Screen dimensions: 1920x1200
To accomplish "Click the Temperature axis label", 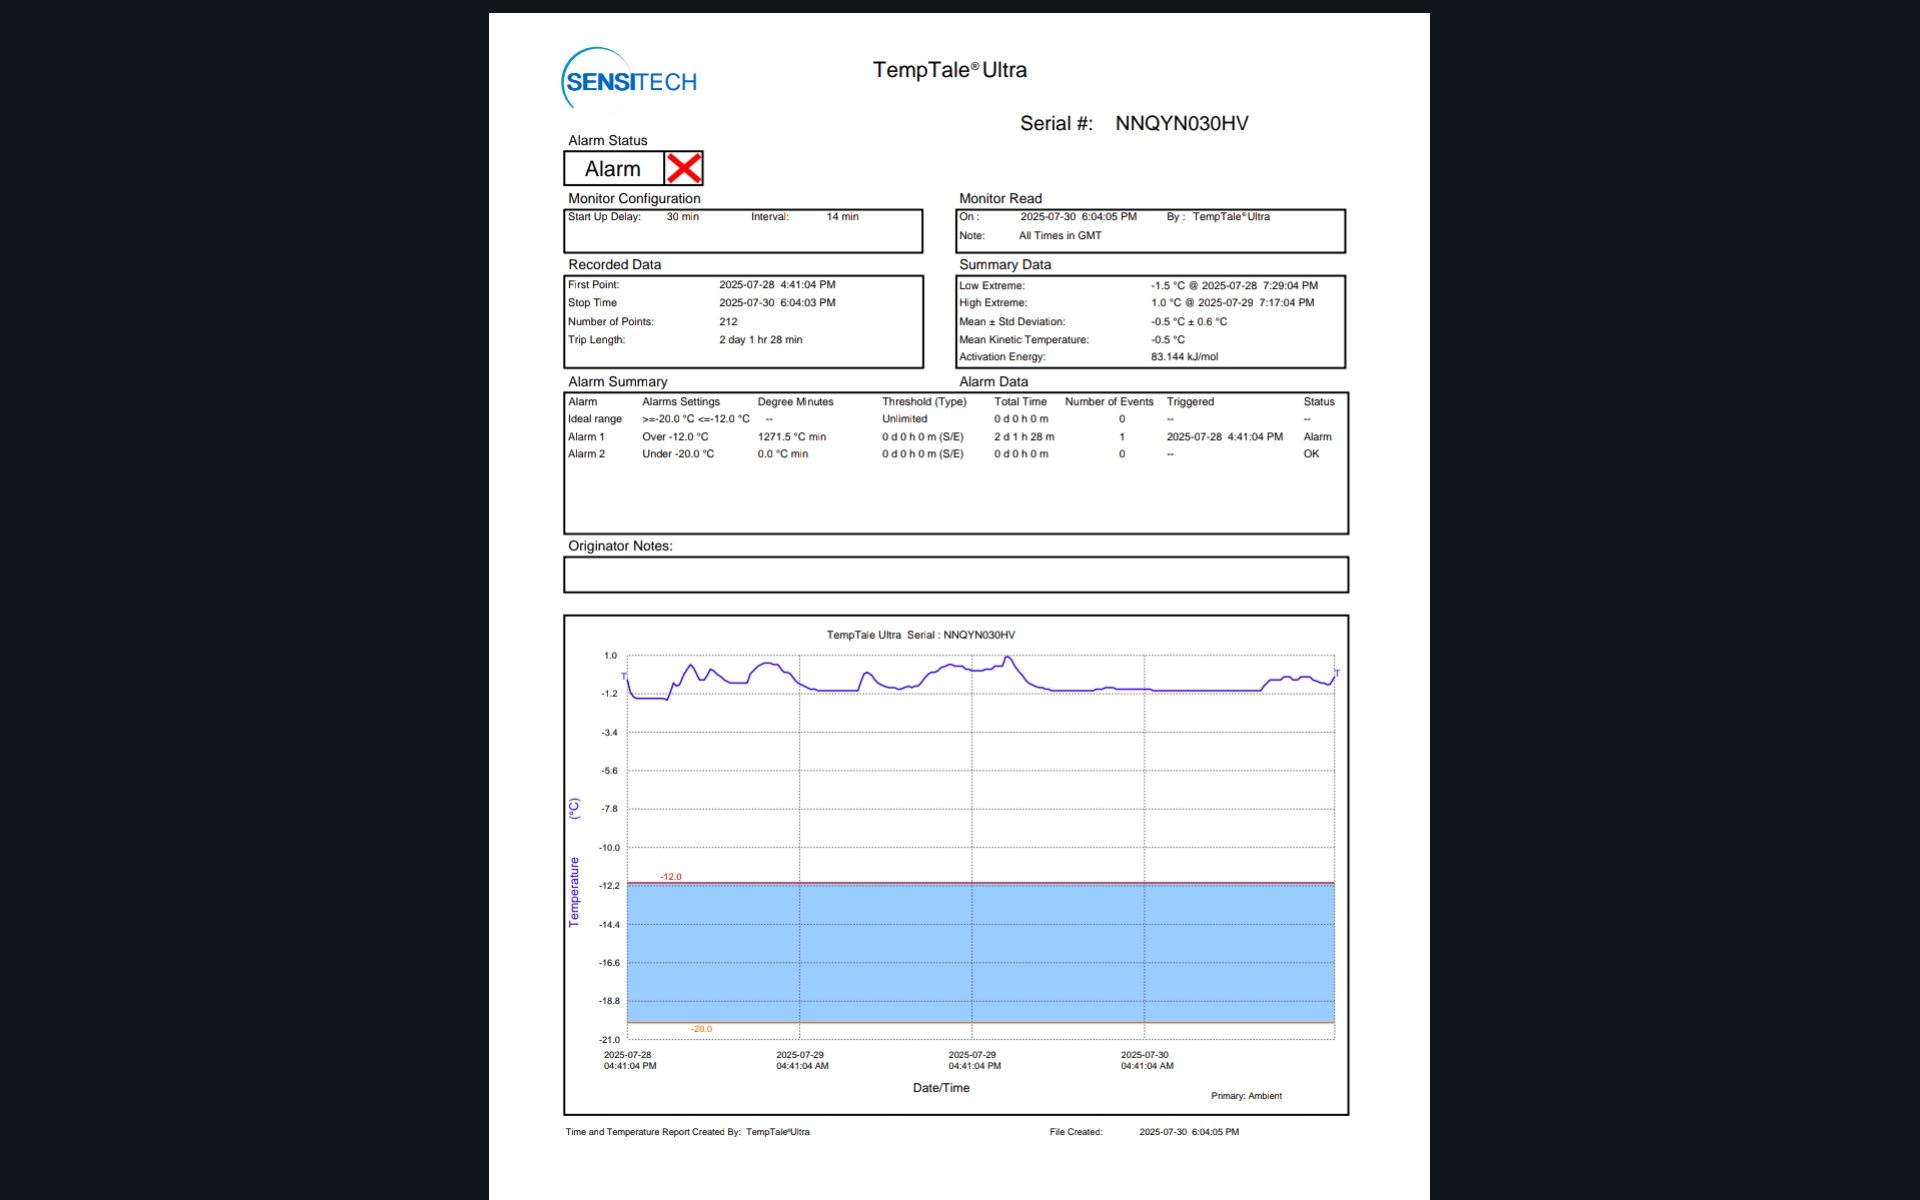I will coord(574,891).
